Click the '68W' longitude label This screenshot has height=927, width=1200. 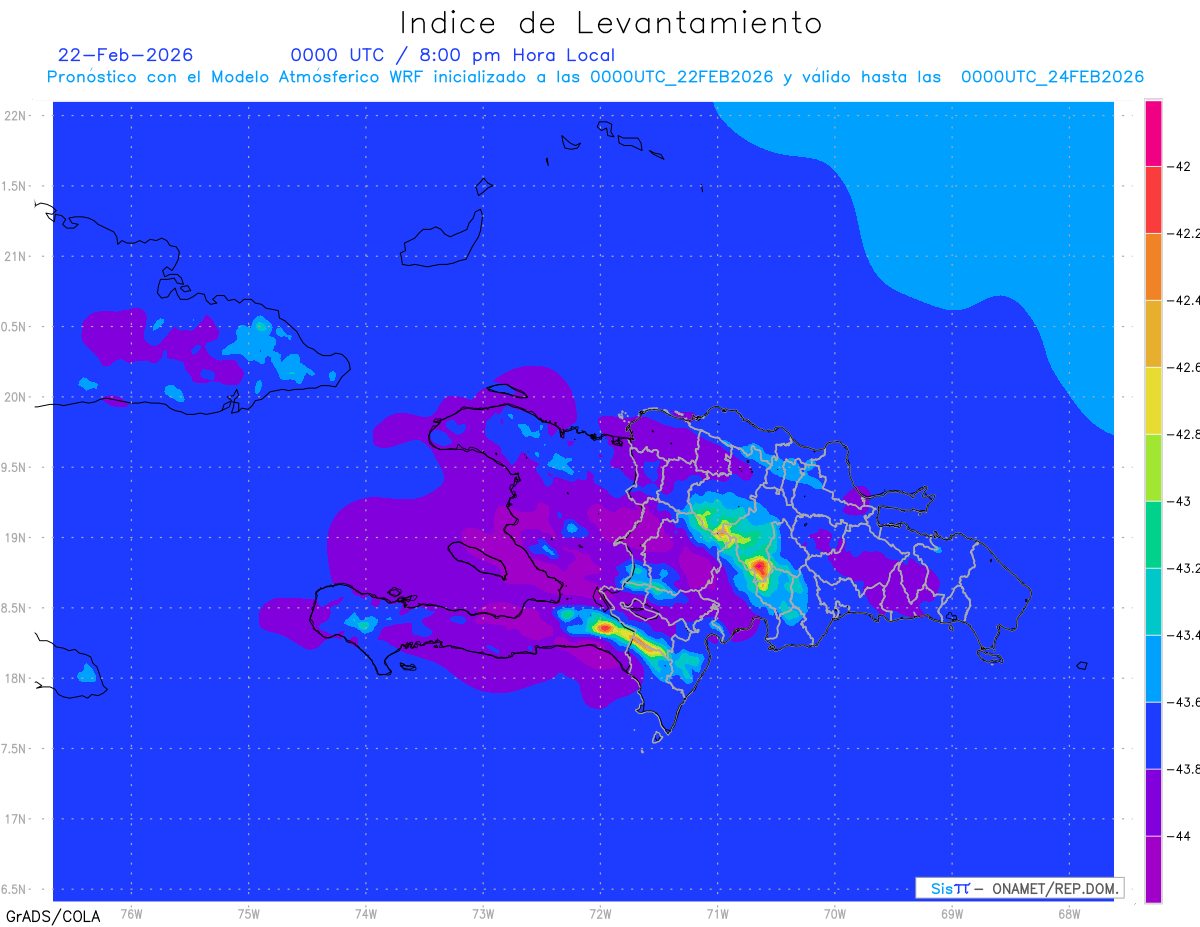[1069, 912]
